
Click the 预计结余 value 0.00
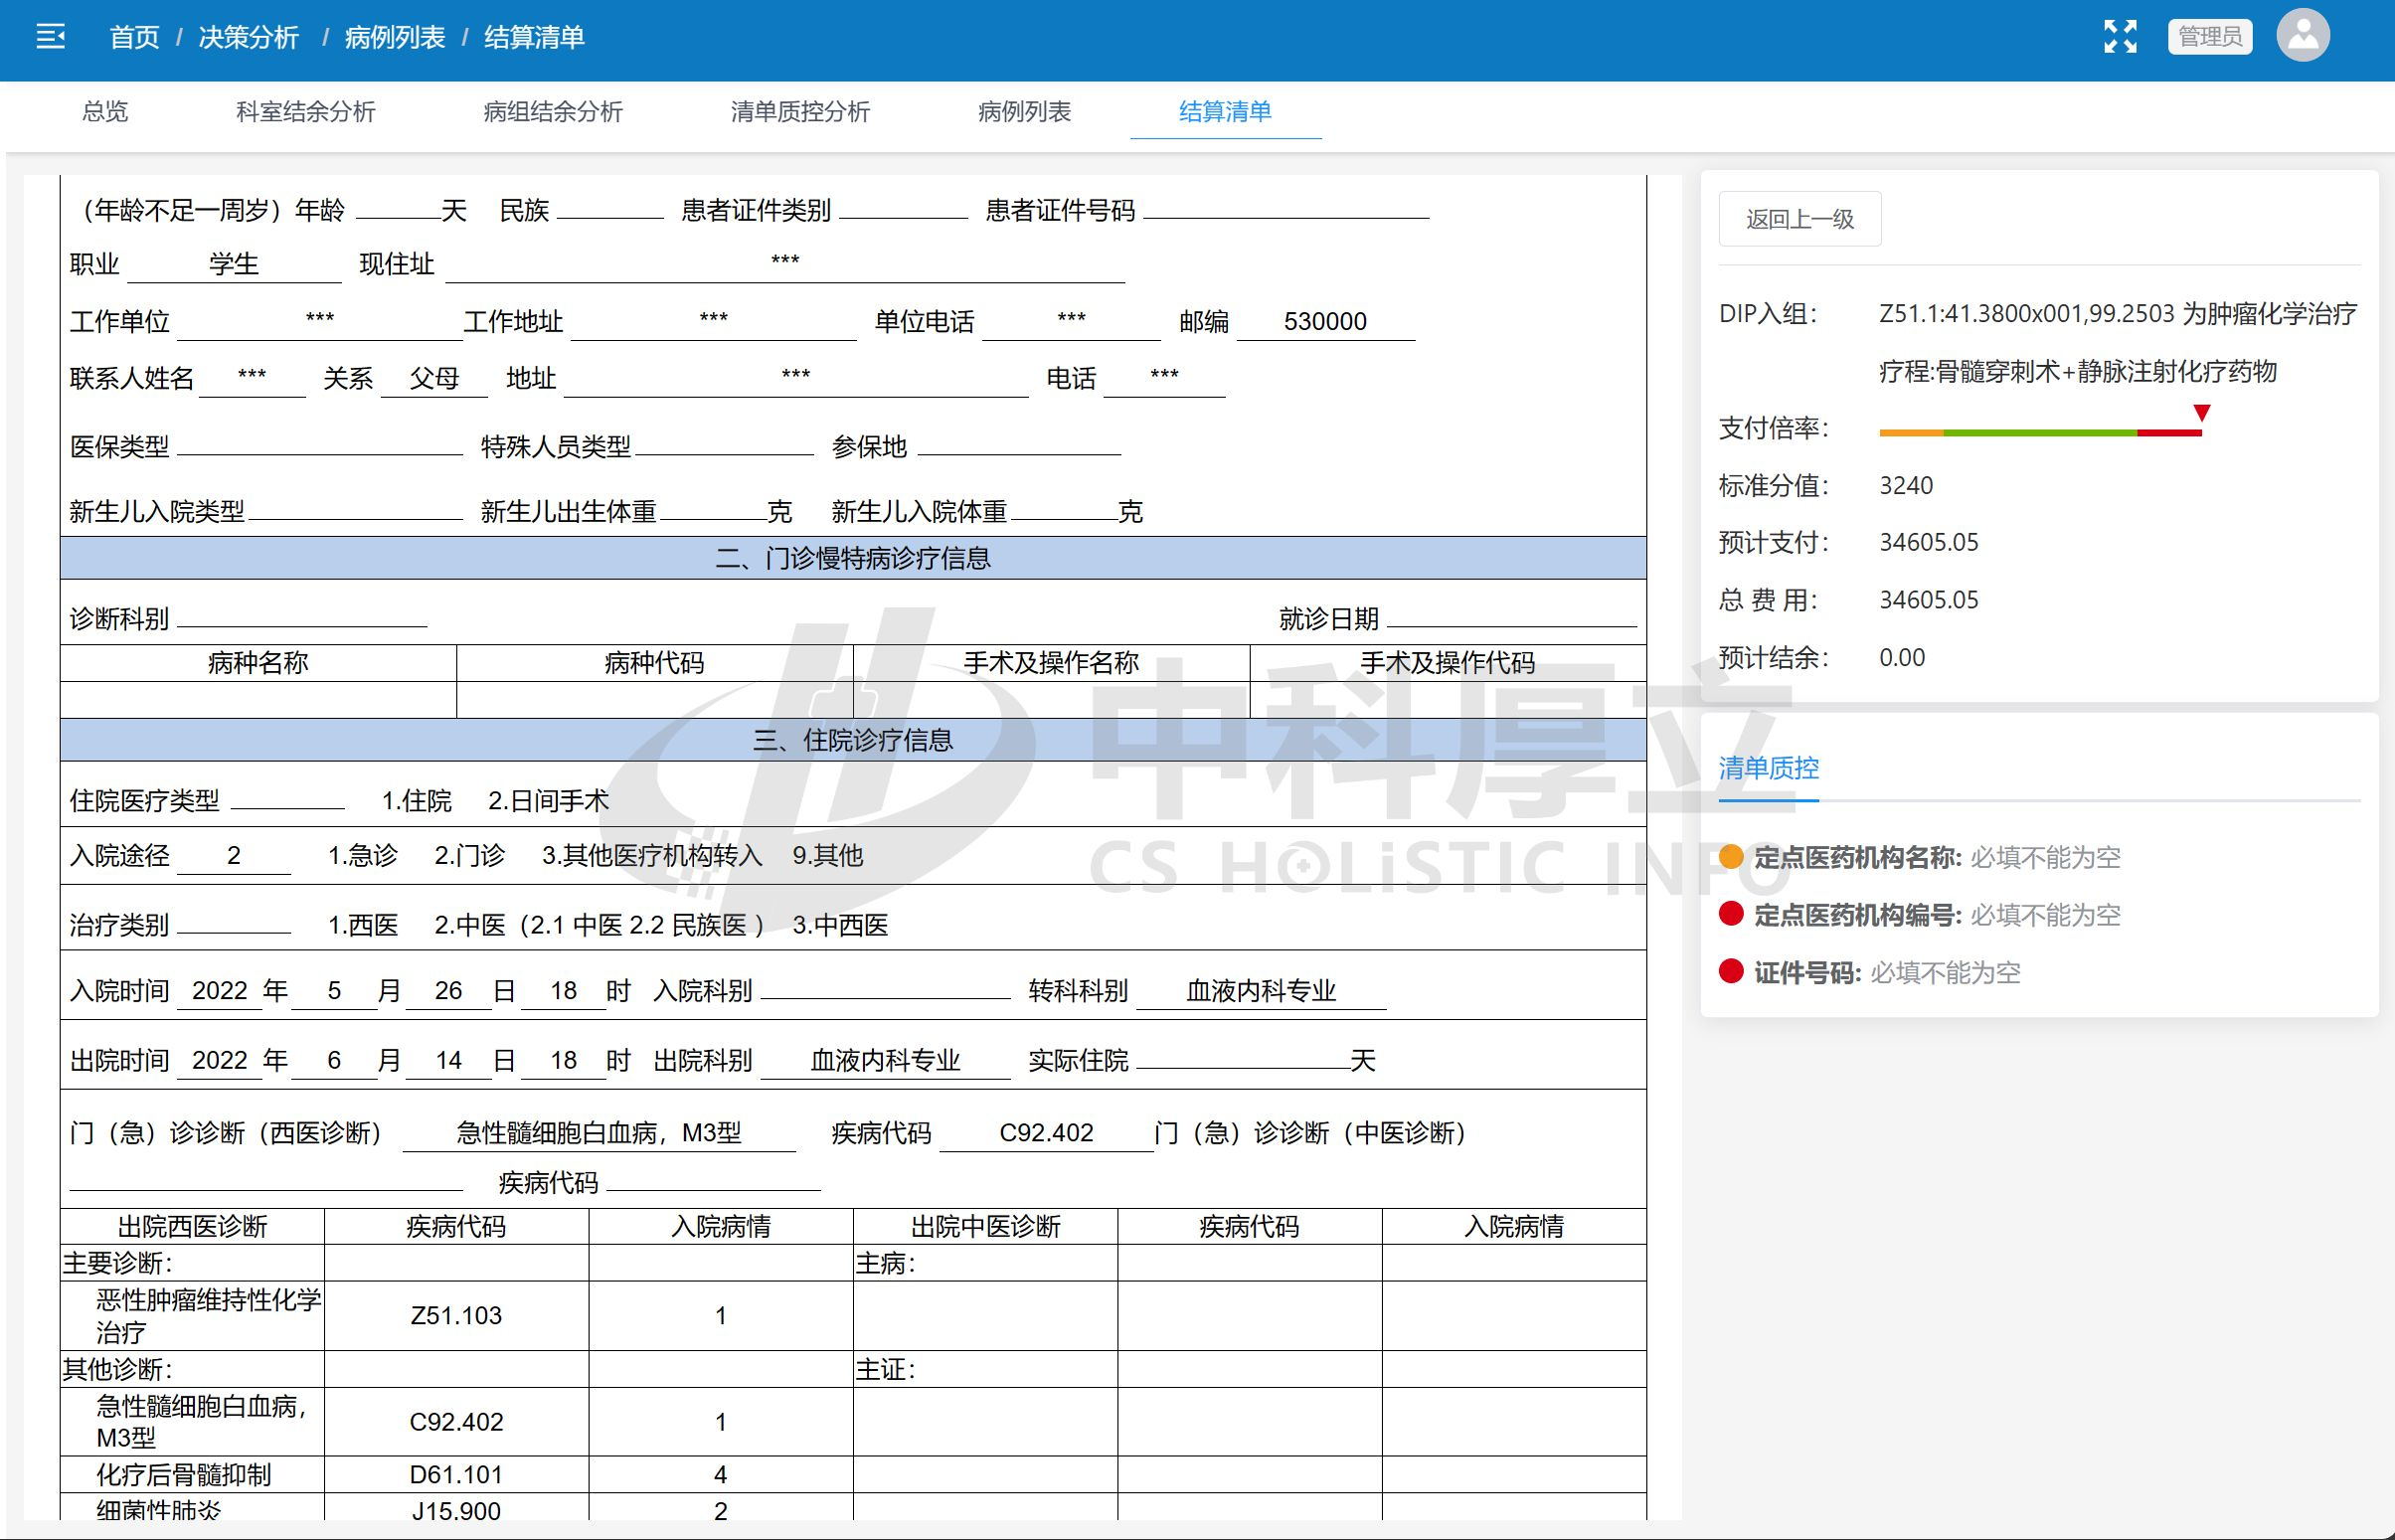[1902, 658]
